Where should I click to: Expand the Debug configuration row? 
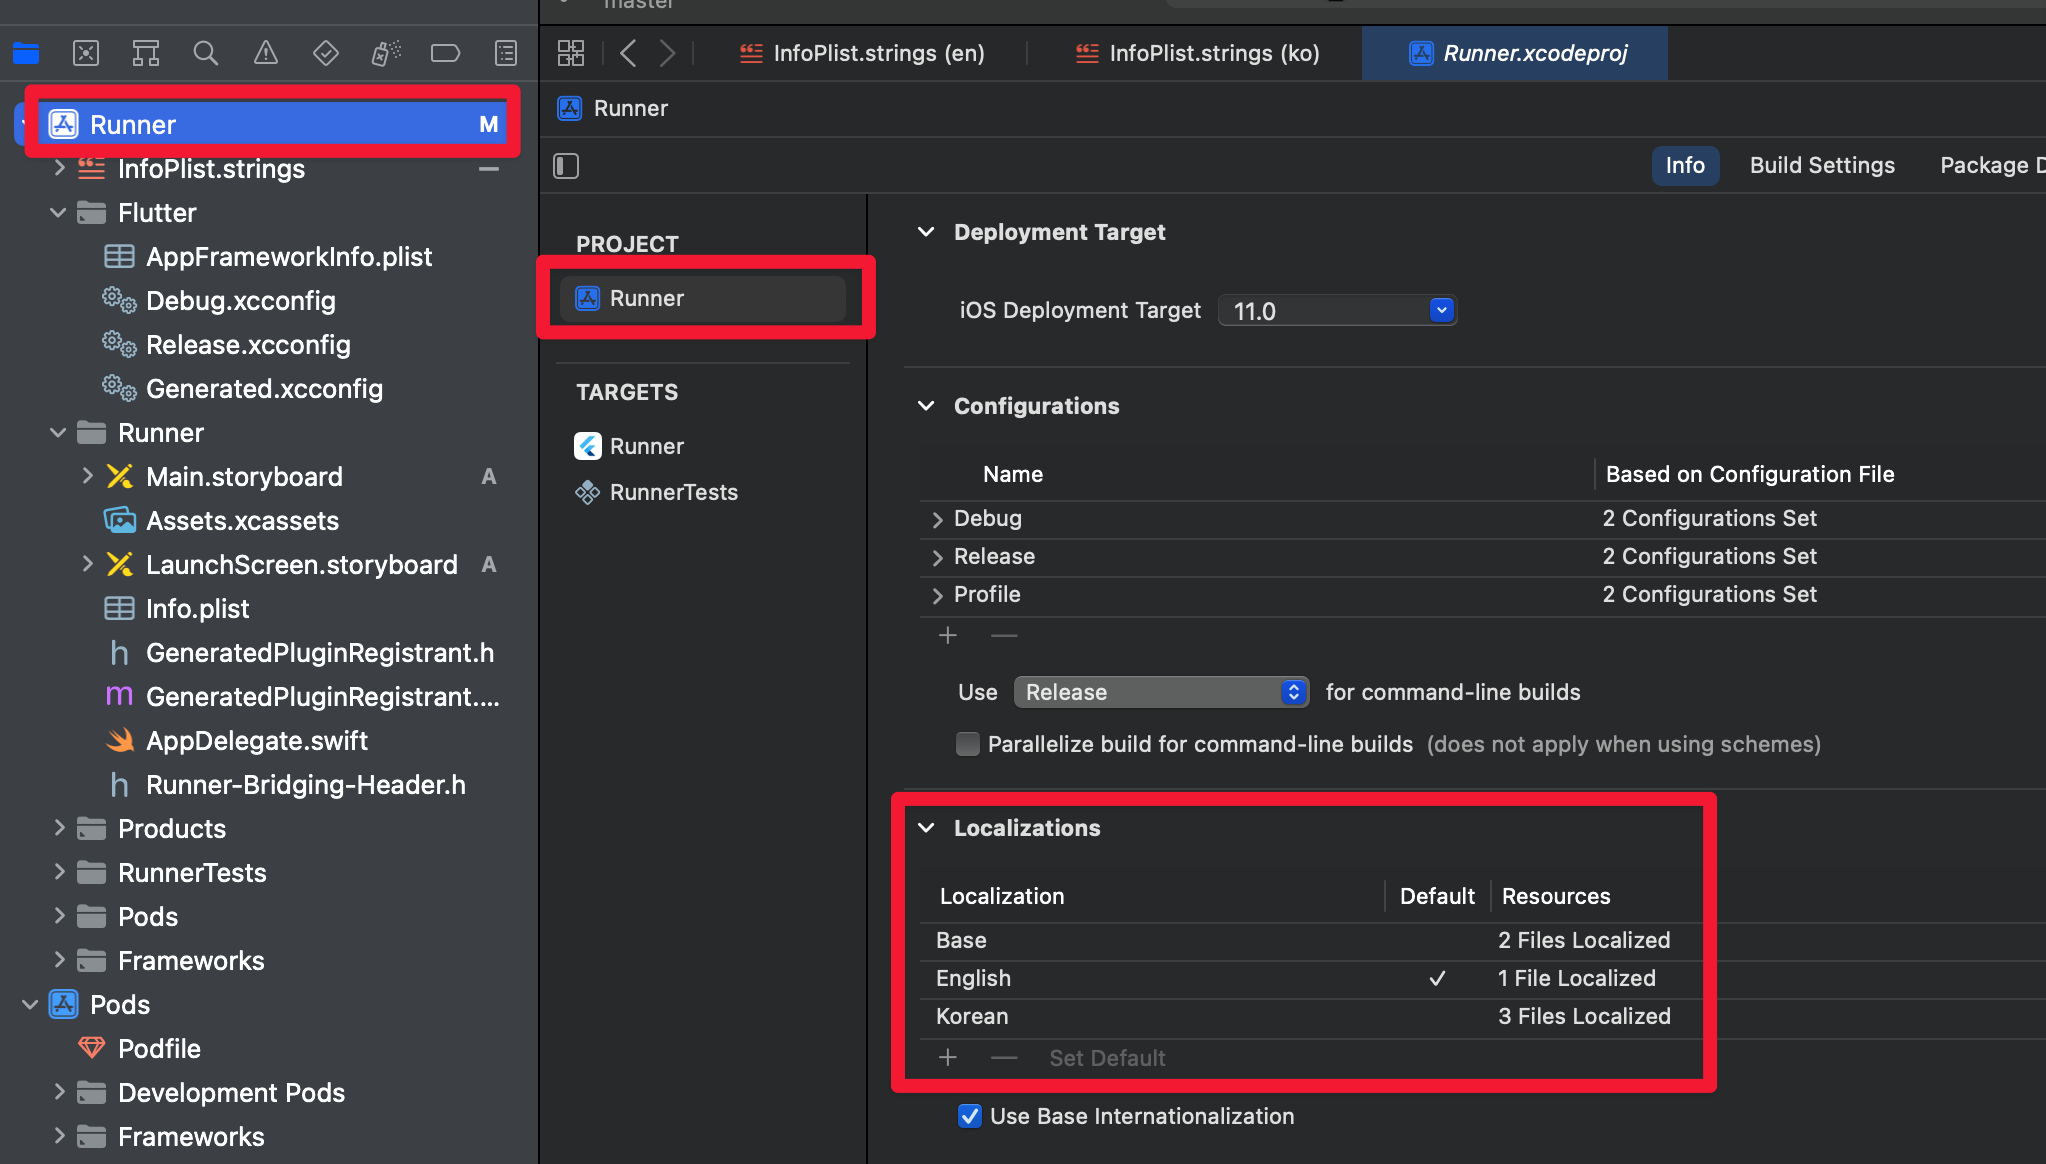(x=937, y=519)
